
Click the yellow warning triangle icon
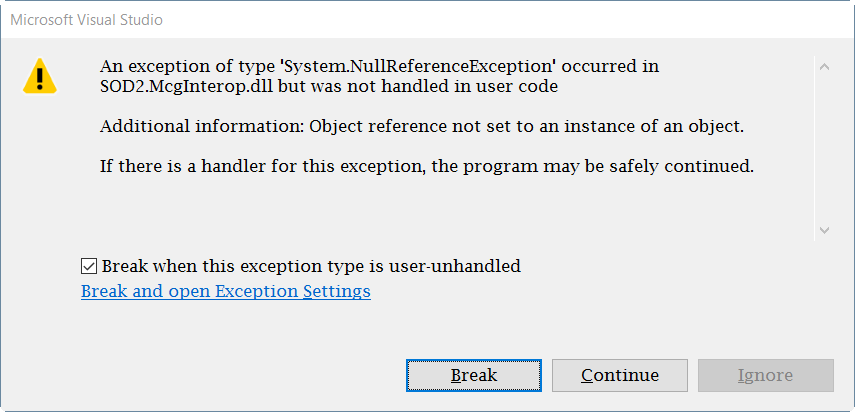[40, 76]
